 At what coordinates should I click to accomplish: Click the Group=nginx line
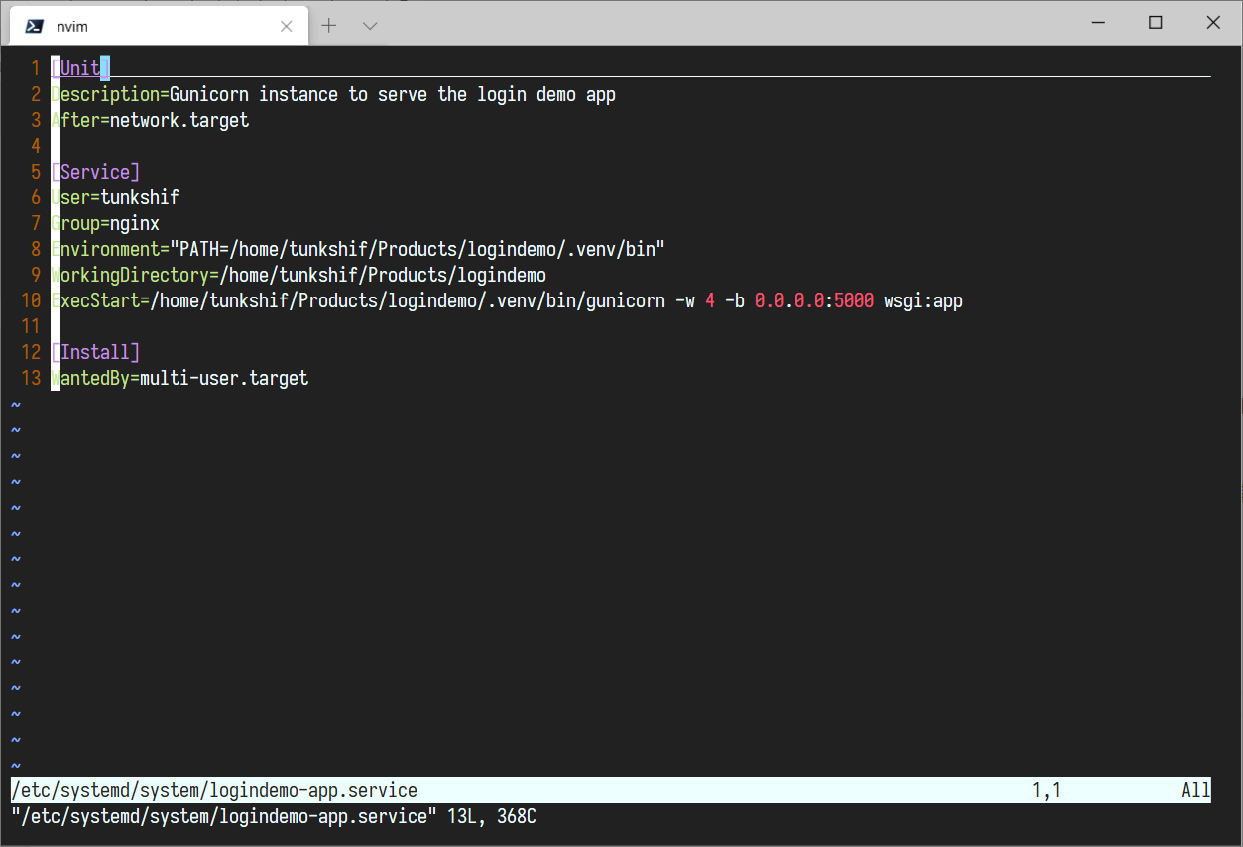pyautogui.click(x=105, y=224)
